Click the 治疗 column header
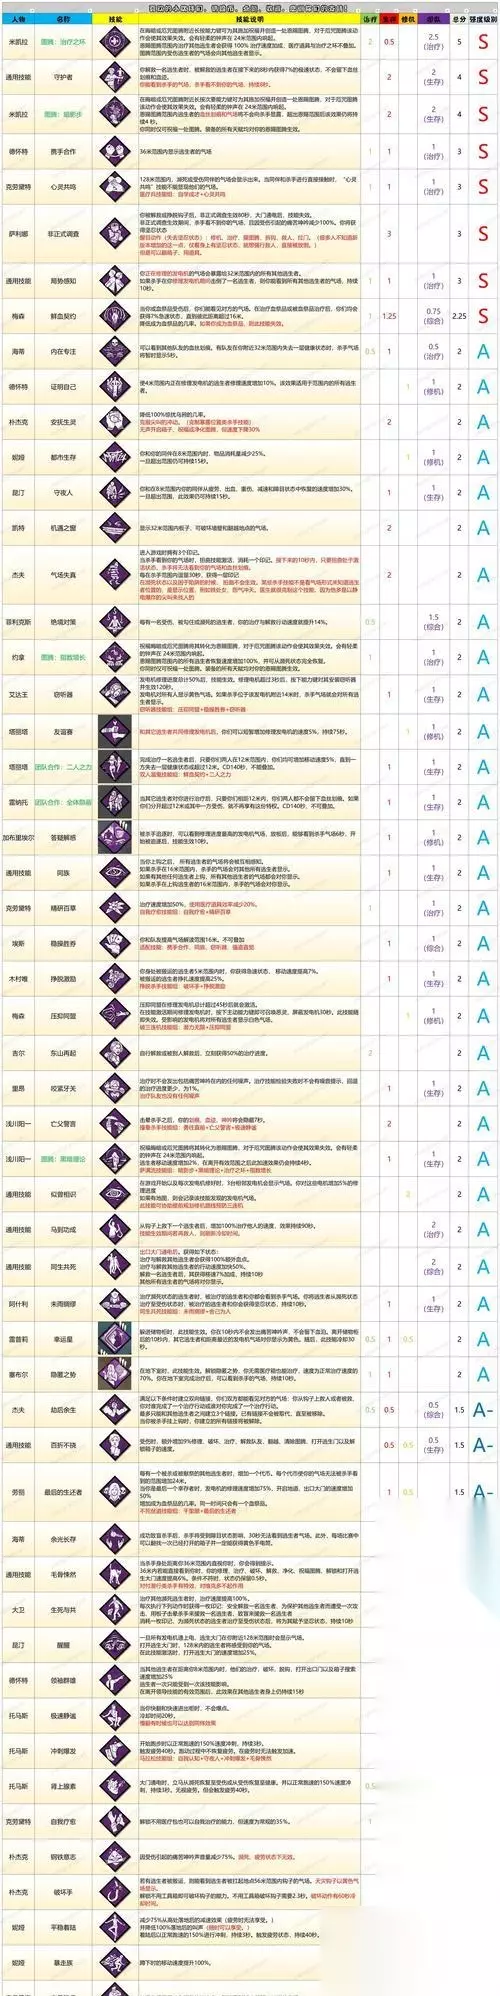This screenshot has width=500, height=1996. 370,19
